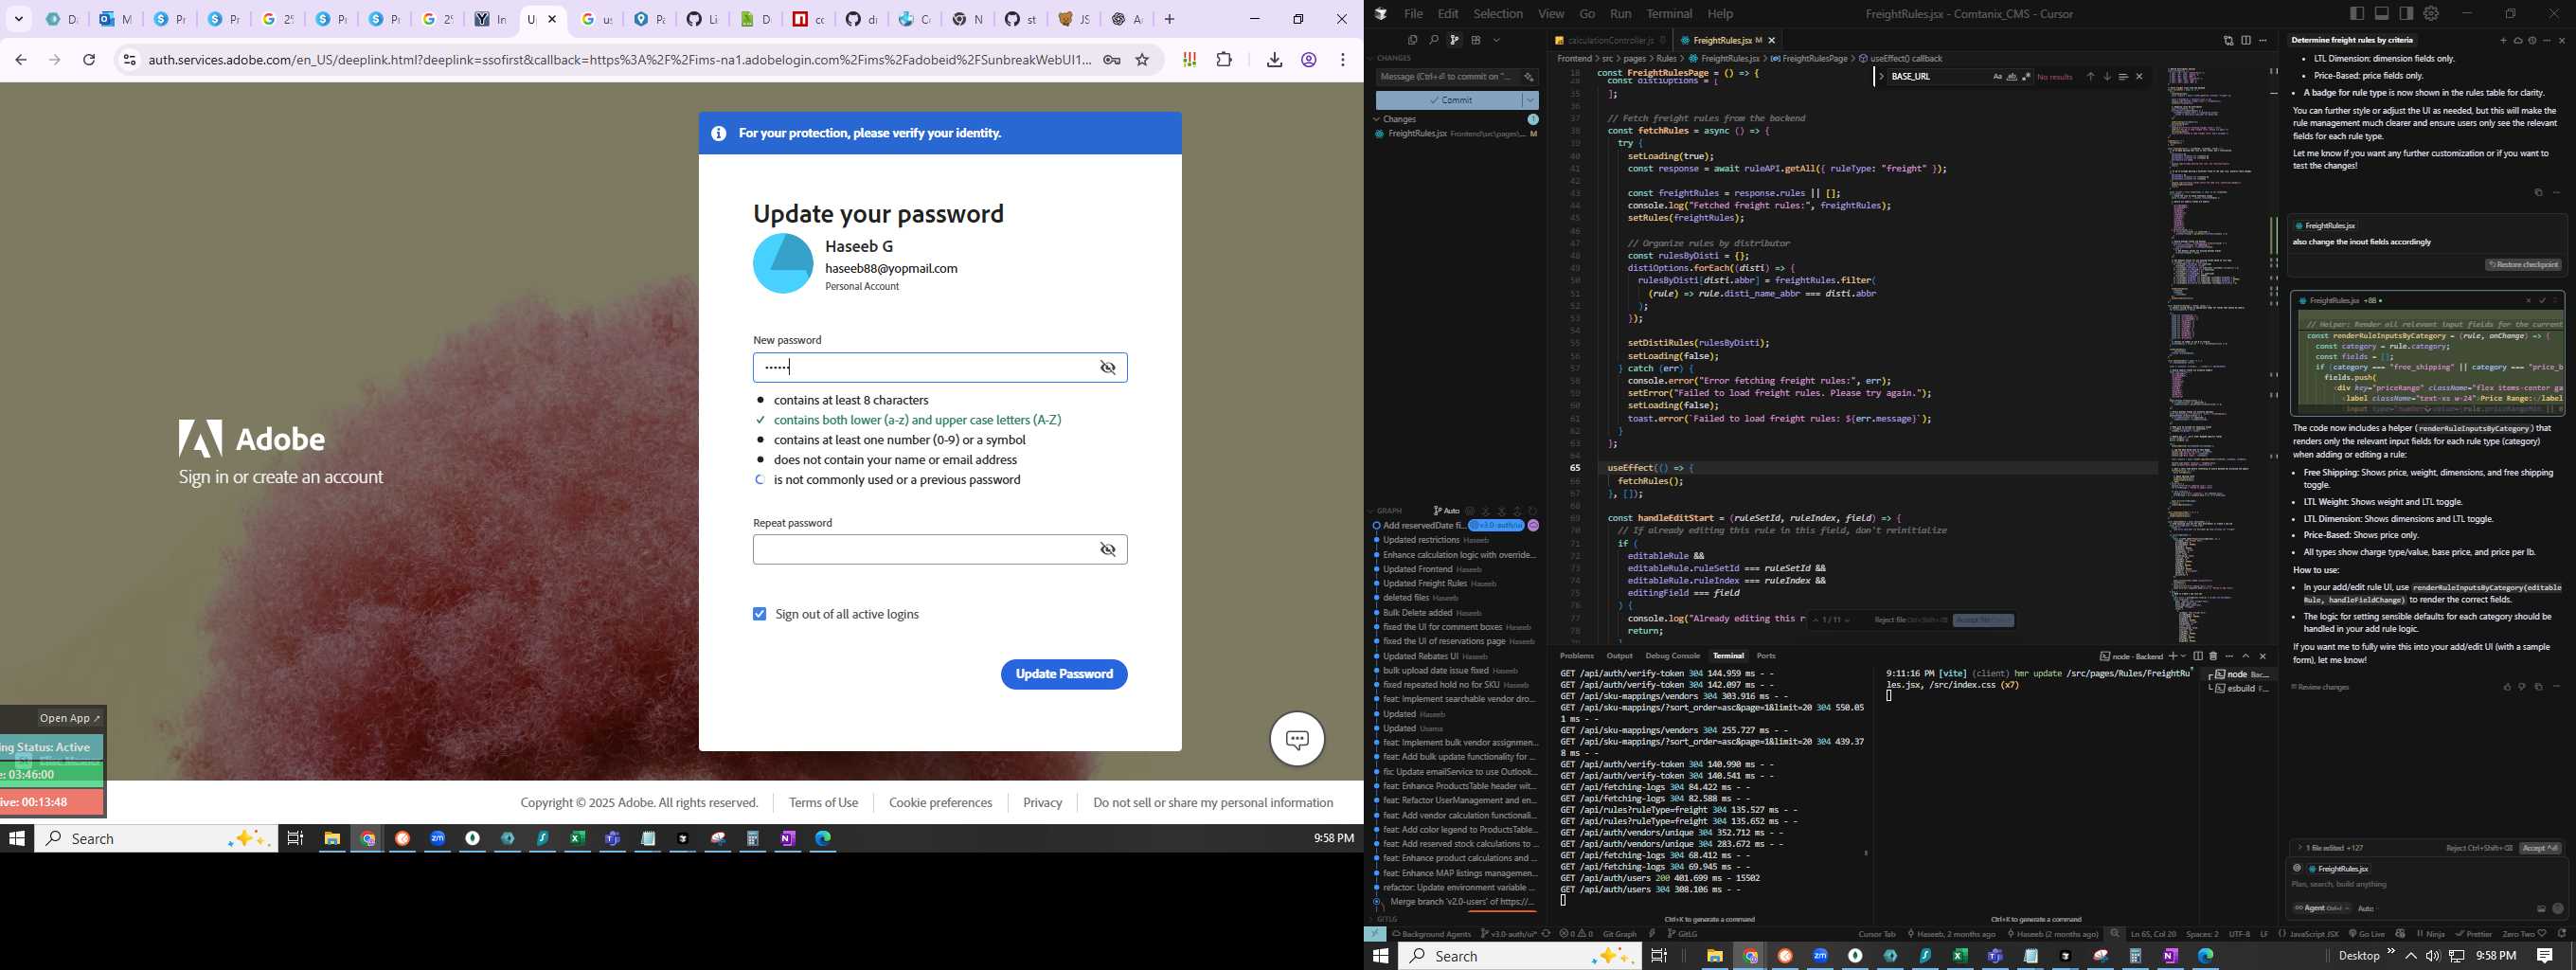2576x970 pixels.
Task: Toggle visibility of the Repeat password field
Action: (x=1107, y=550)
